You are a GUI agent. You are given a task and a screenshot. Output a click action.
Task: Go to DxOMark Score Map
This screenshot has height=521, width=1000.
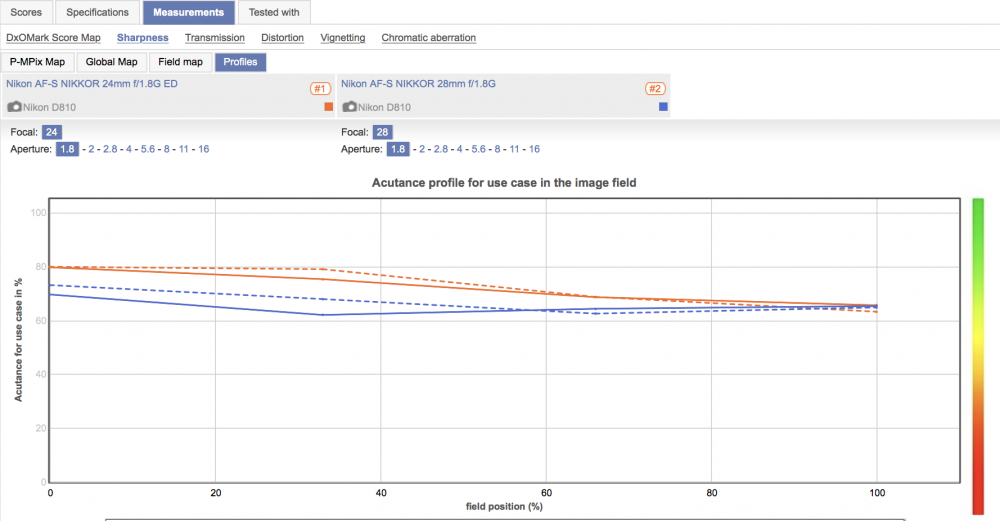click(54, 38)
